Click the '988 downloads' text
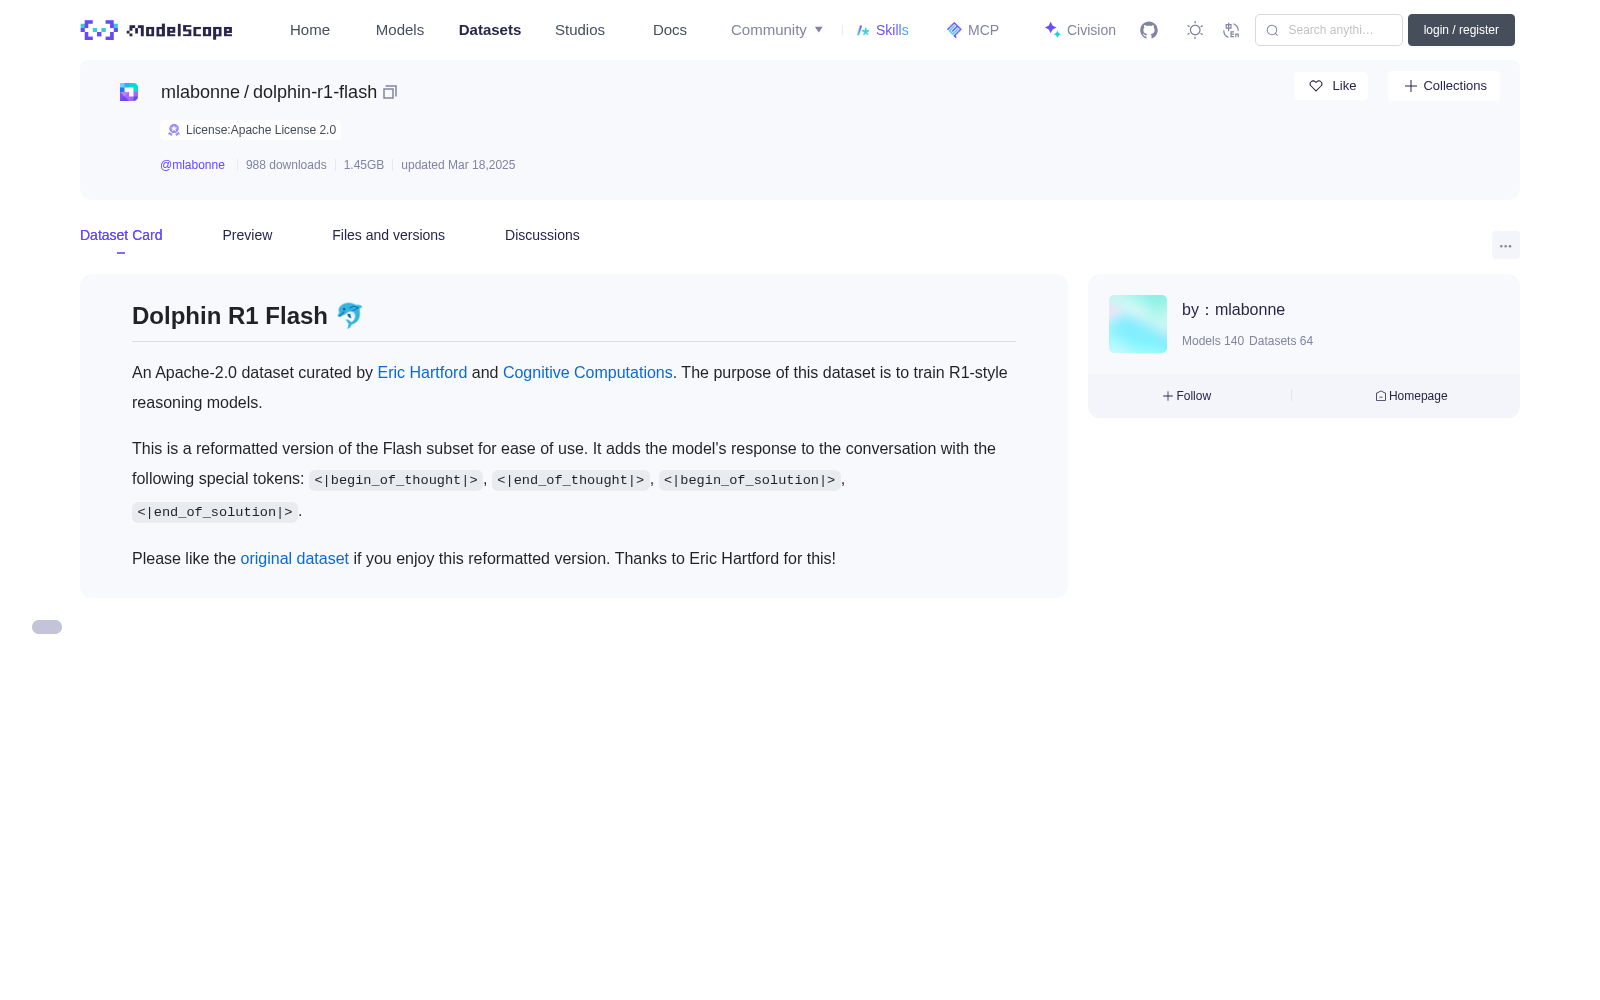 click(x=286, y=165)
